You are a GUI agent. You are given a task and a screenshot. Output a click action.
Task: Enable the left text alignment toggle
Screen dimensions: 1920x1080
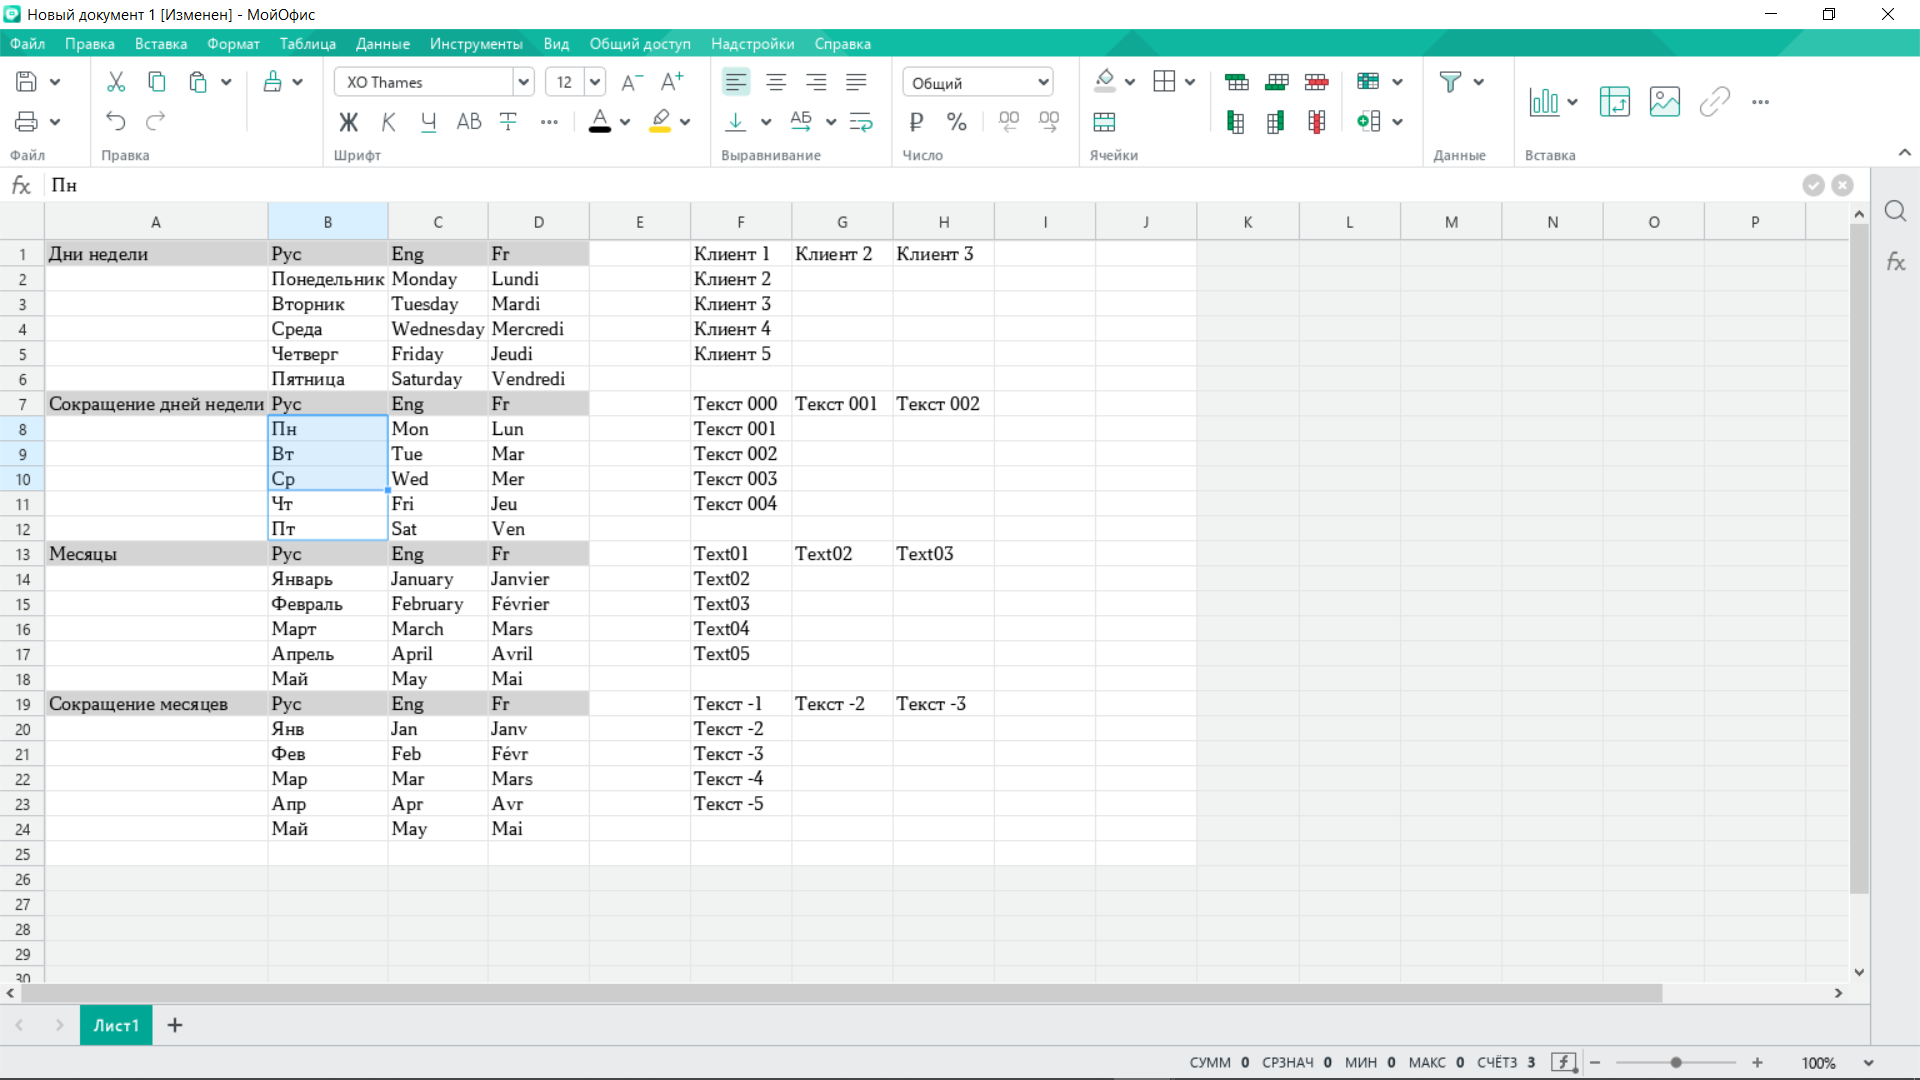736,82
